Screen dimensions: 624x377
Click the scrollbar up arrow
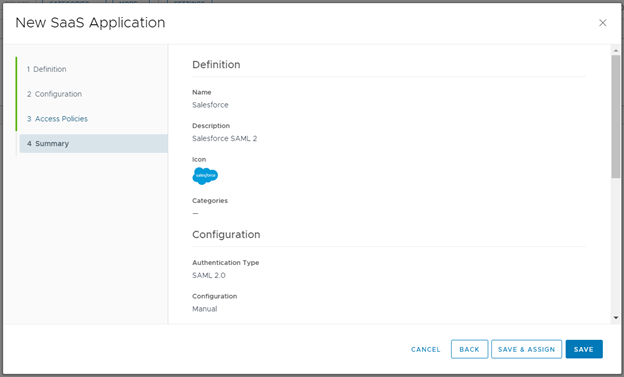[x=616, y=50]
